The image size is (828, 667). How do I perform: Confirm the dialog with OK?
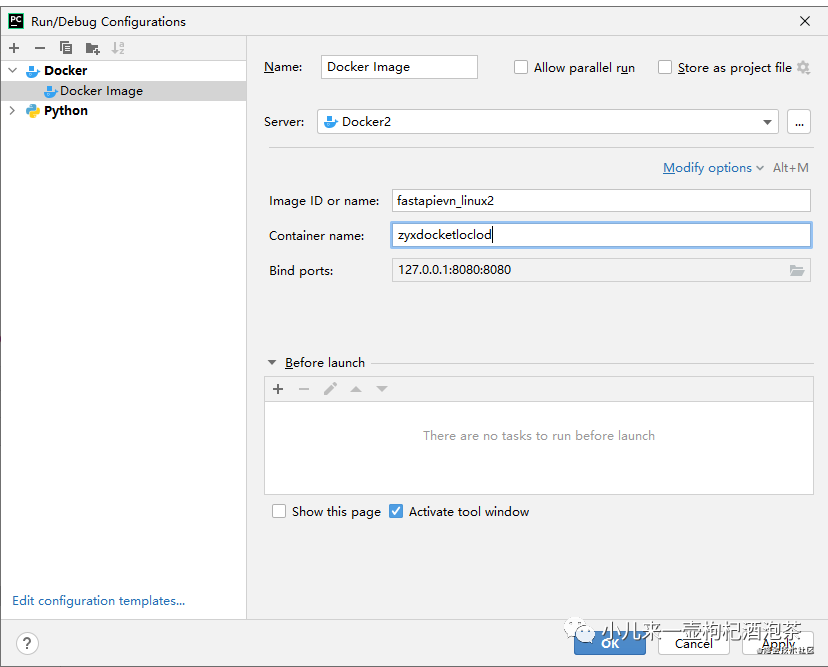click(x=610, y=643)
